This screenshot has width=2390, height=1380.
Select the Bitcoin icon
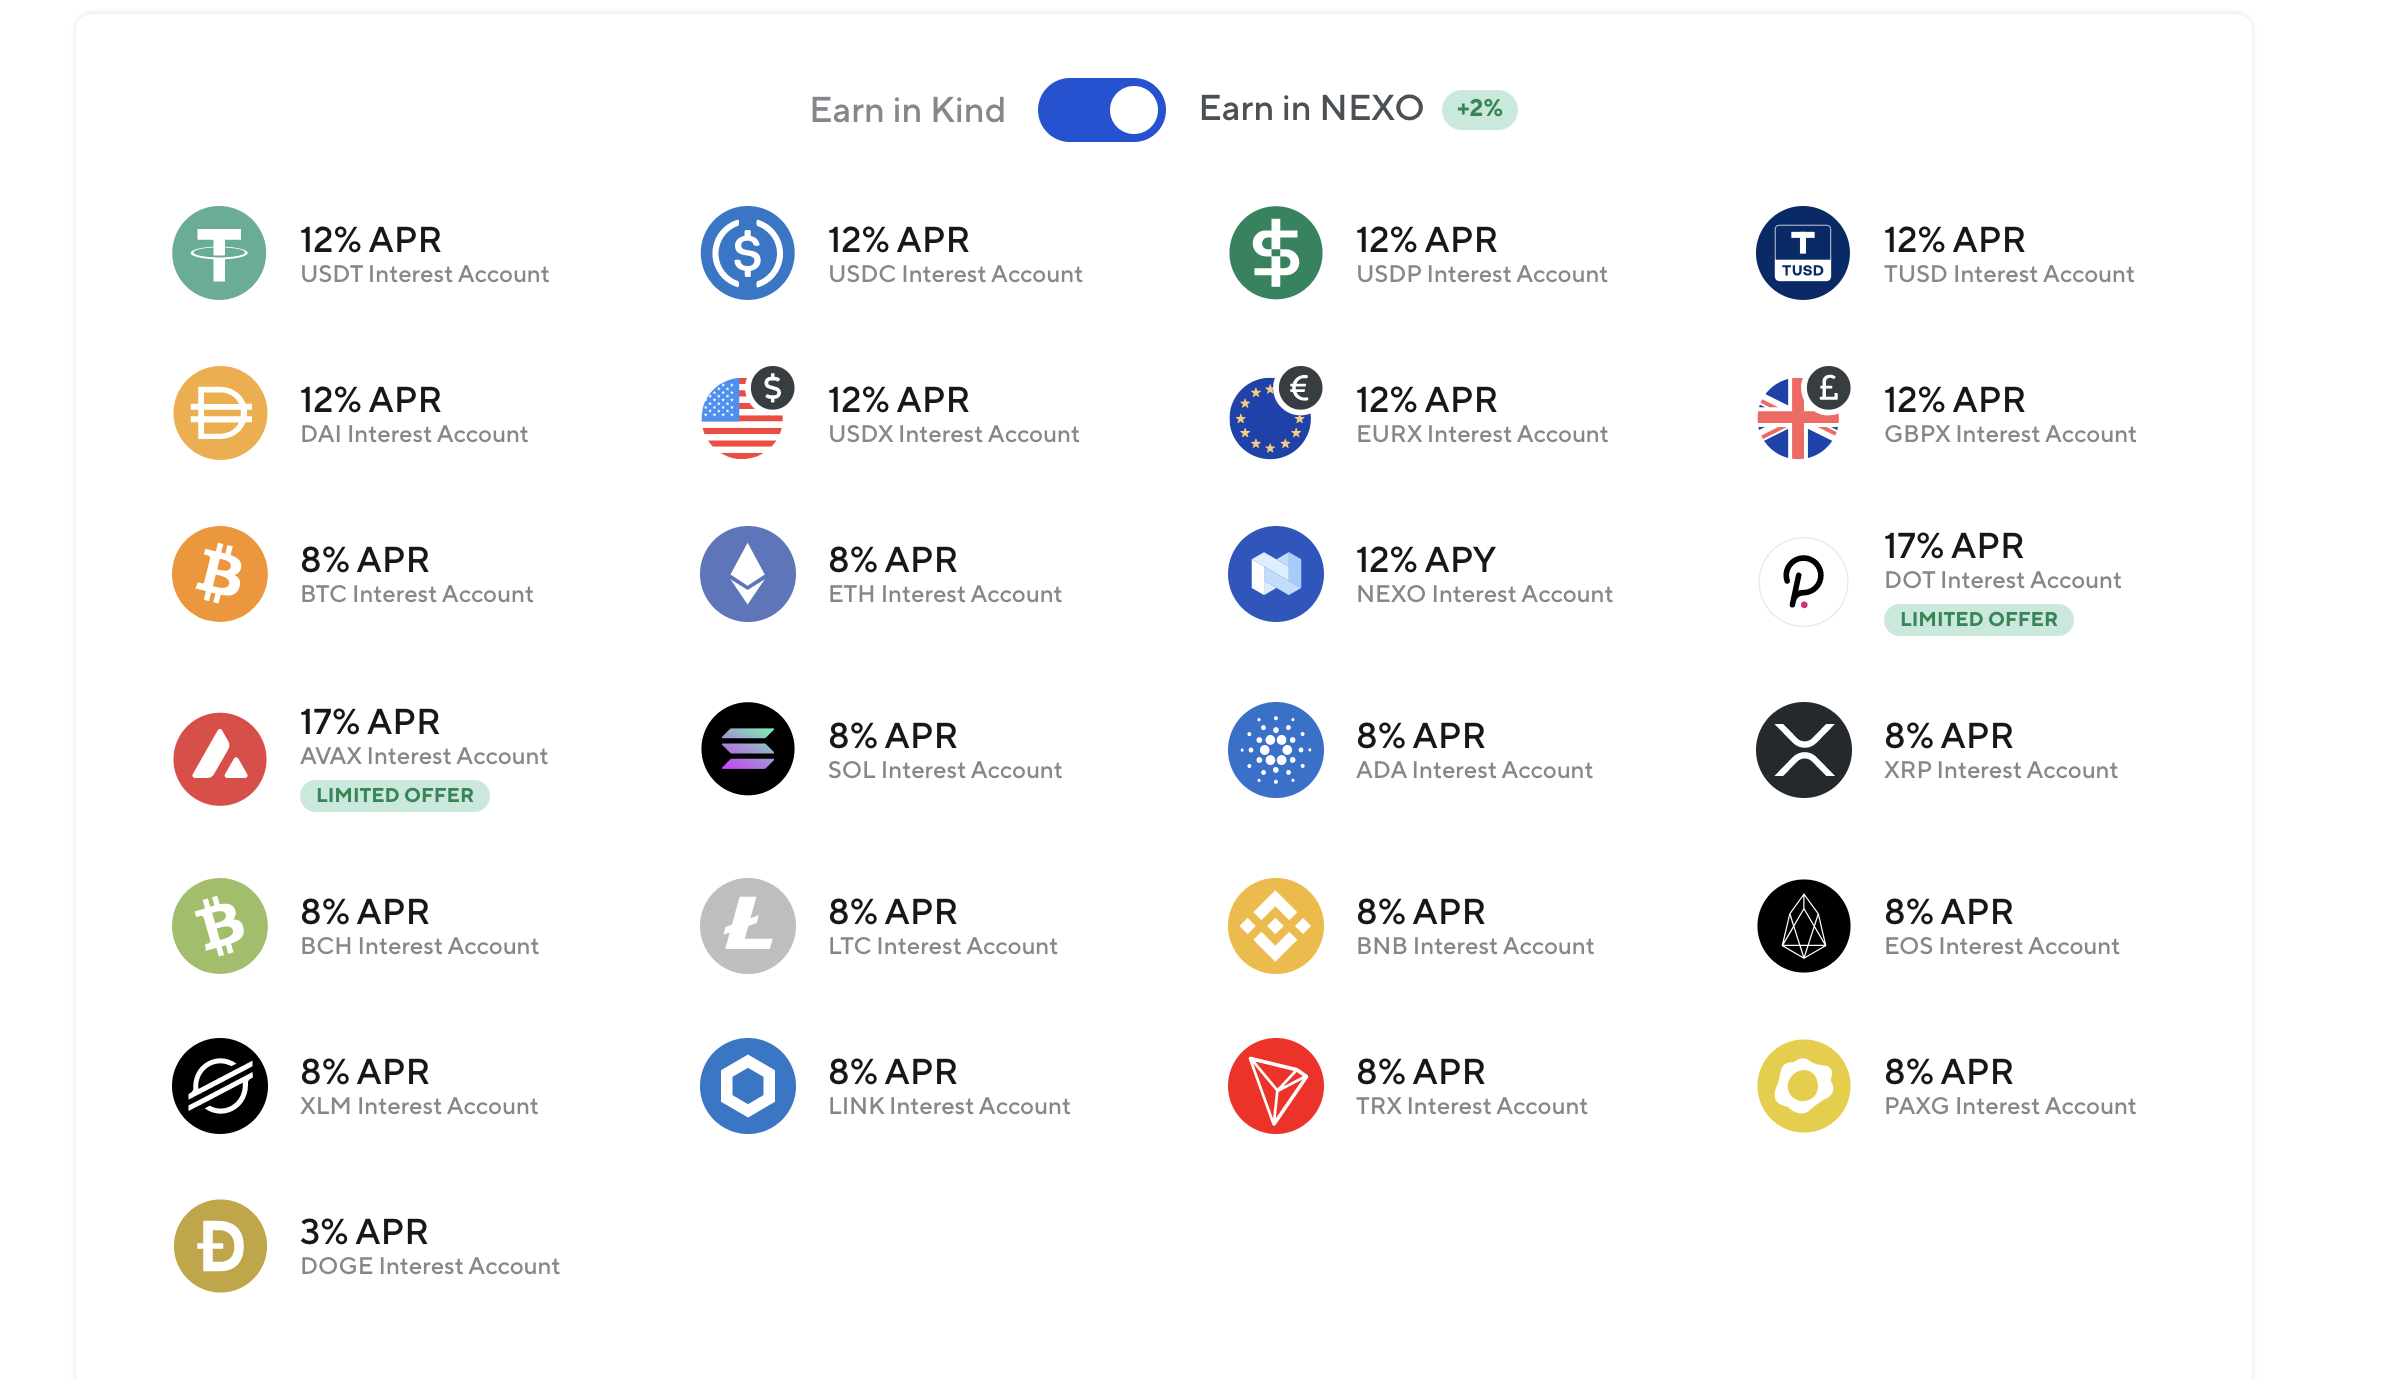(220, 573)
